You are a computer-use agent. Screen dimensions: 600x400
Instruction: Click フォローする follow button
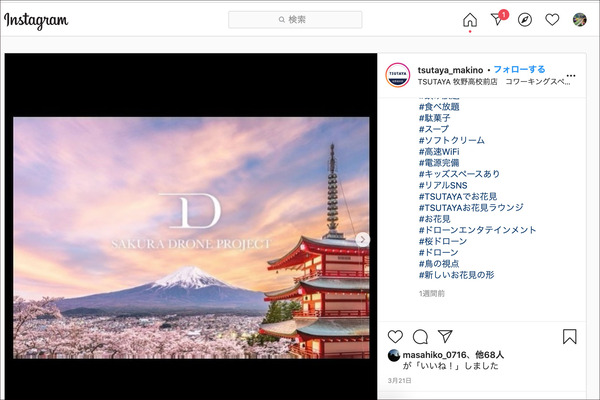519,69
